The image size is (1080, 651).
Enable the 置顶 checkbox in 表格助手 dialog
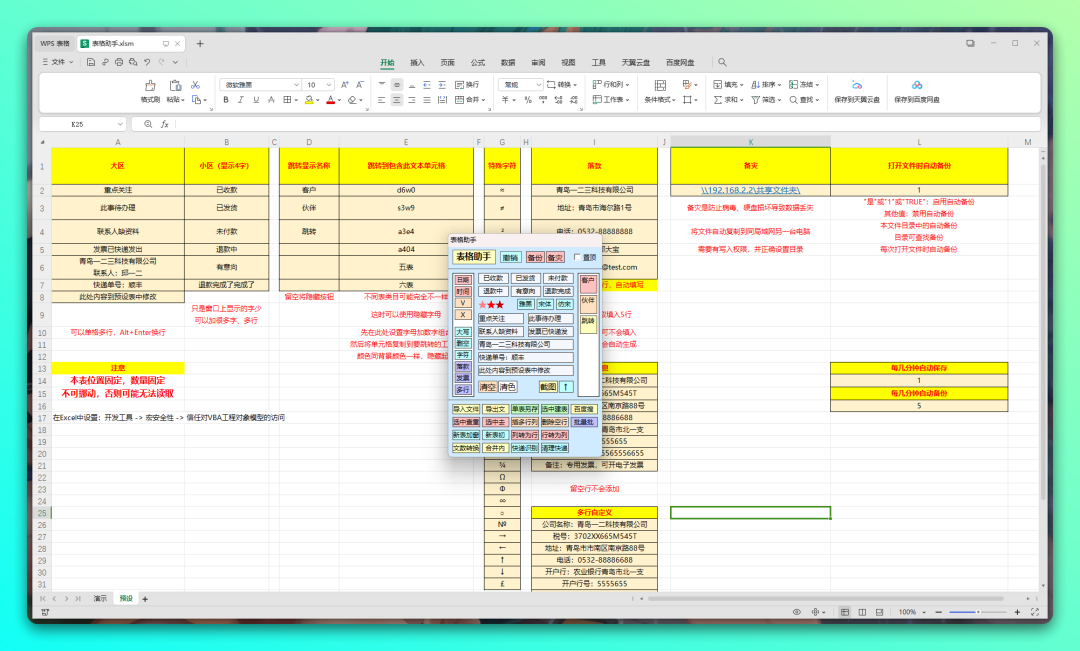click(577, 257)
